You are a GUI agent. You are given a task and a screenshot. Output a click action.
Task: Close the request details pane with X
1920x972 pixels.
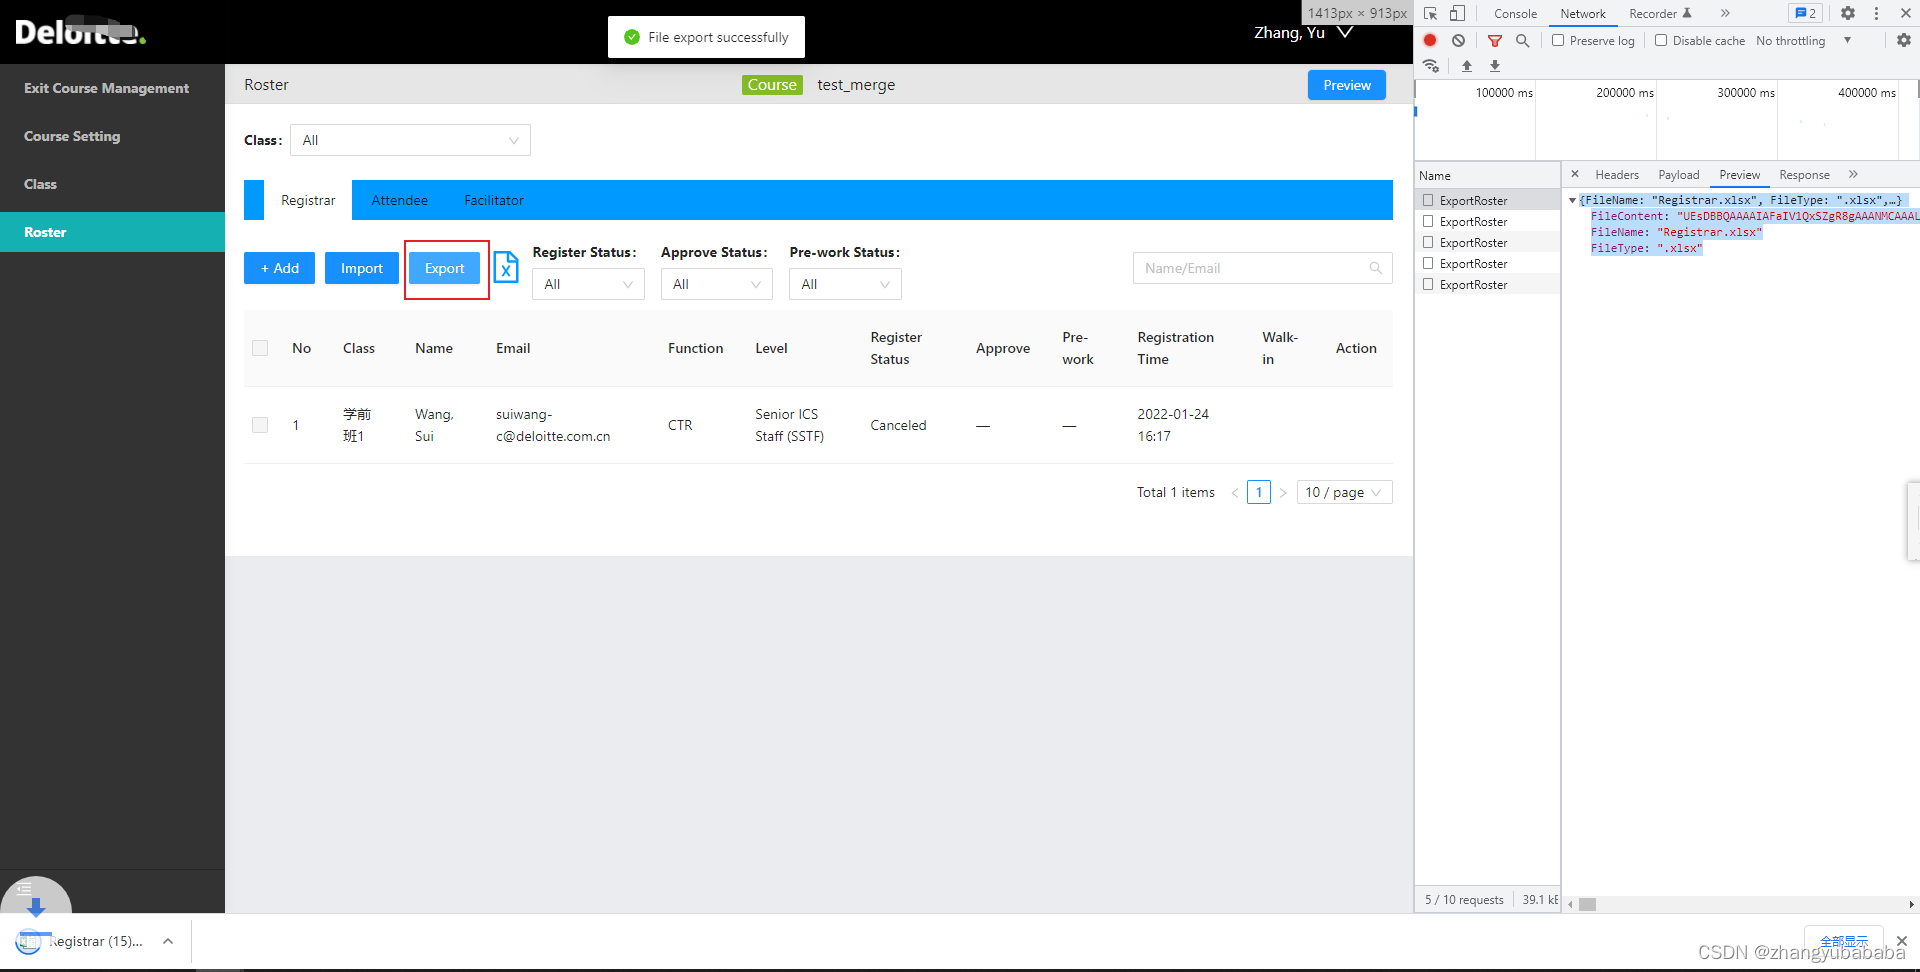pyautogui.click(x=1575, y=174)
